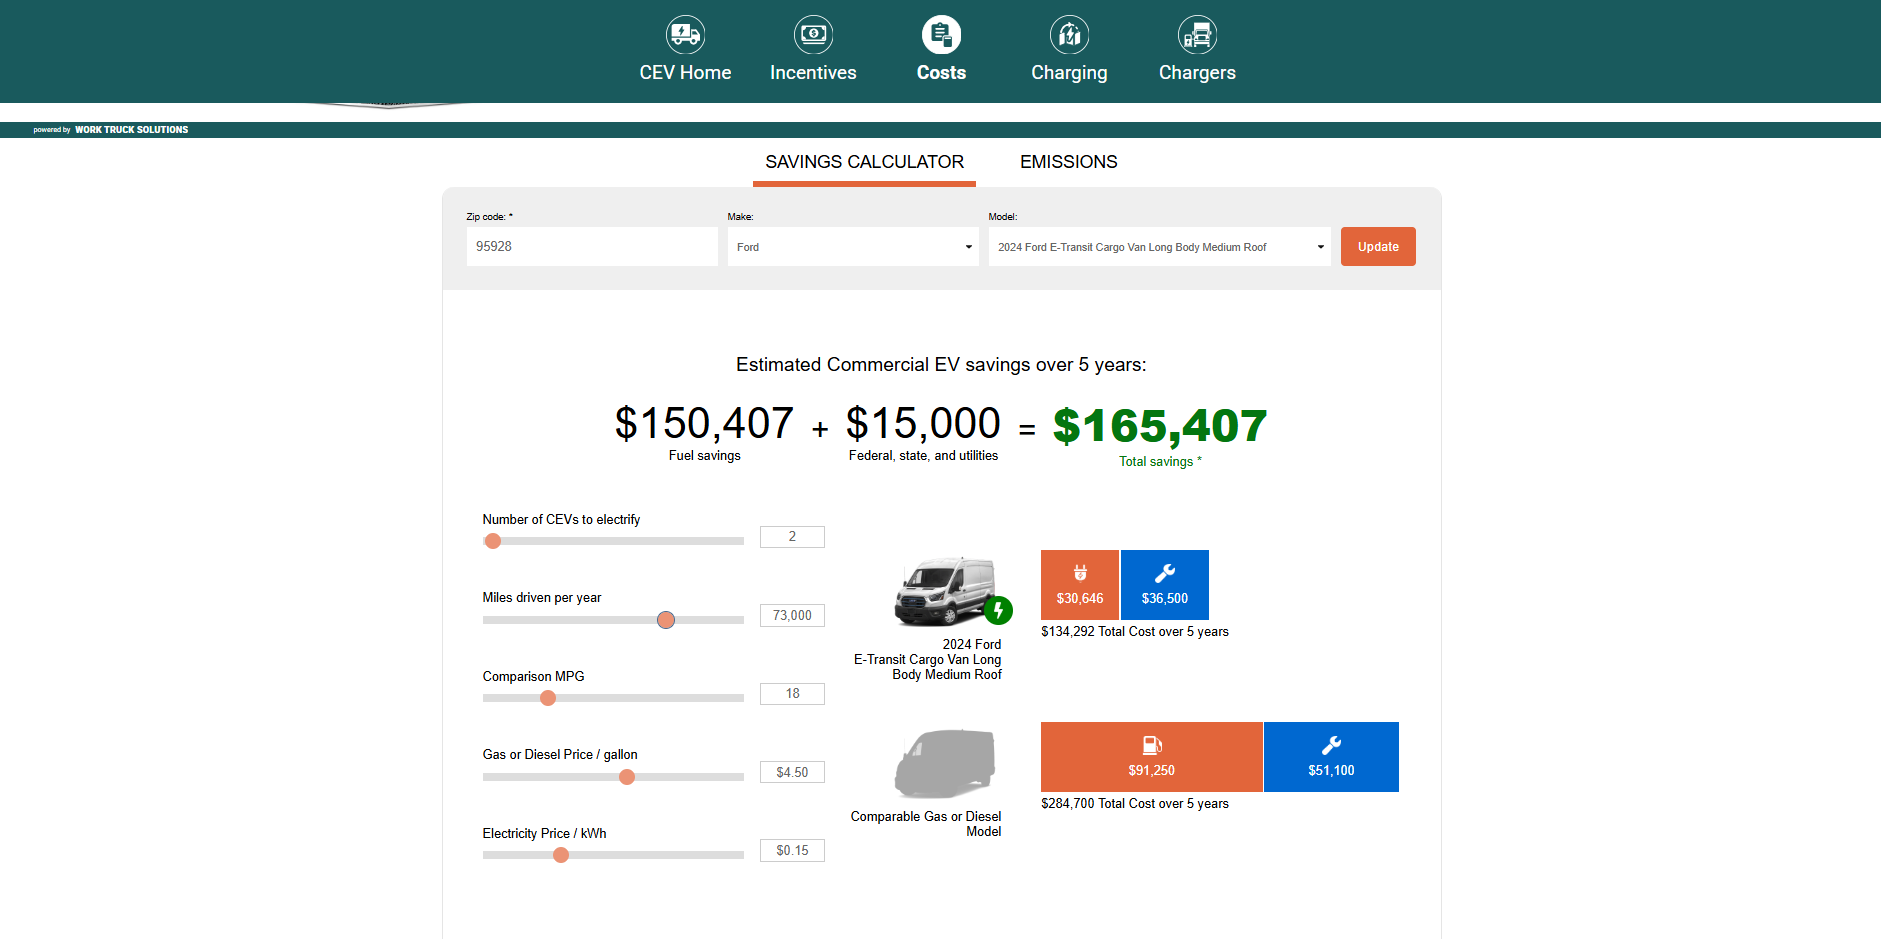Click the Work Truck Solutions link

[131, 130]
